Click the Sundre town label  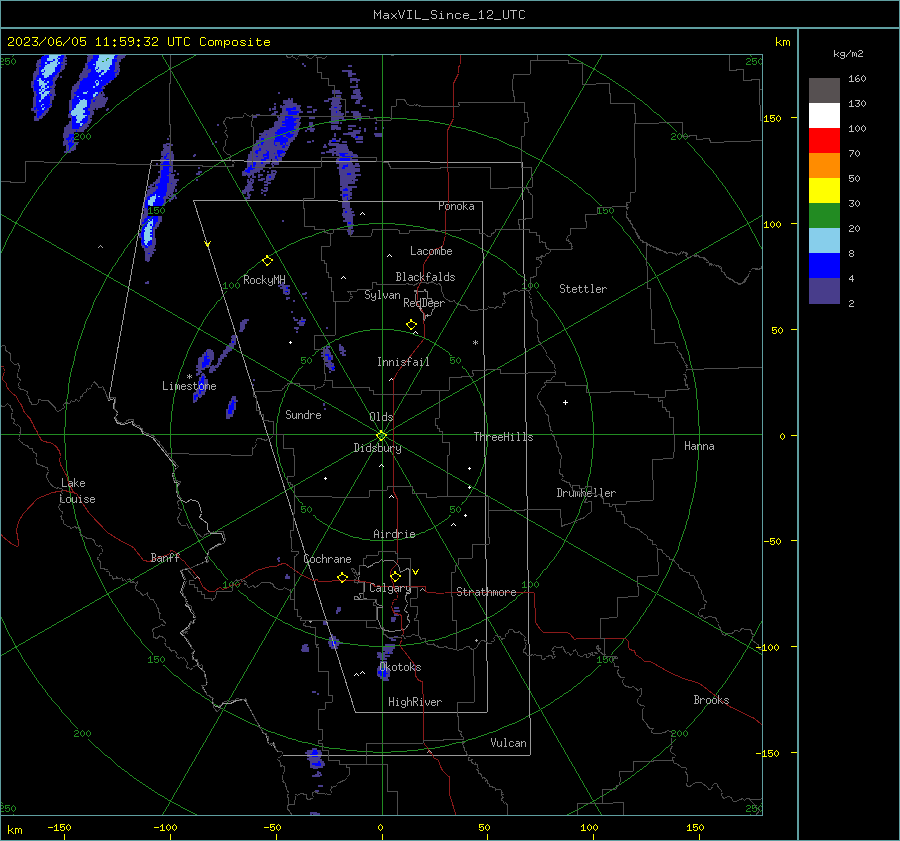point(303,414)
